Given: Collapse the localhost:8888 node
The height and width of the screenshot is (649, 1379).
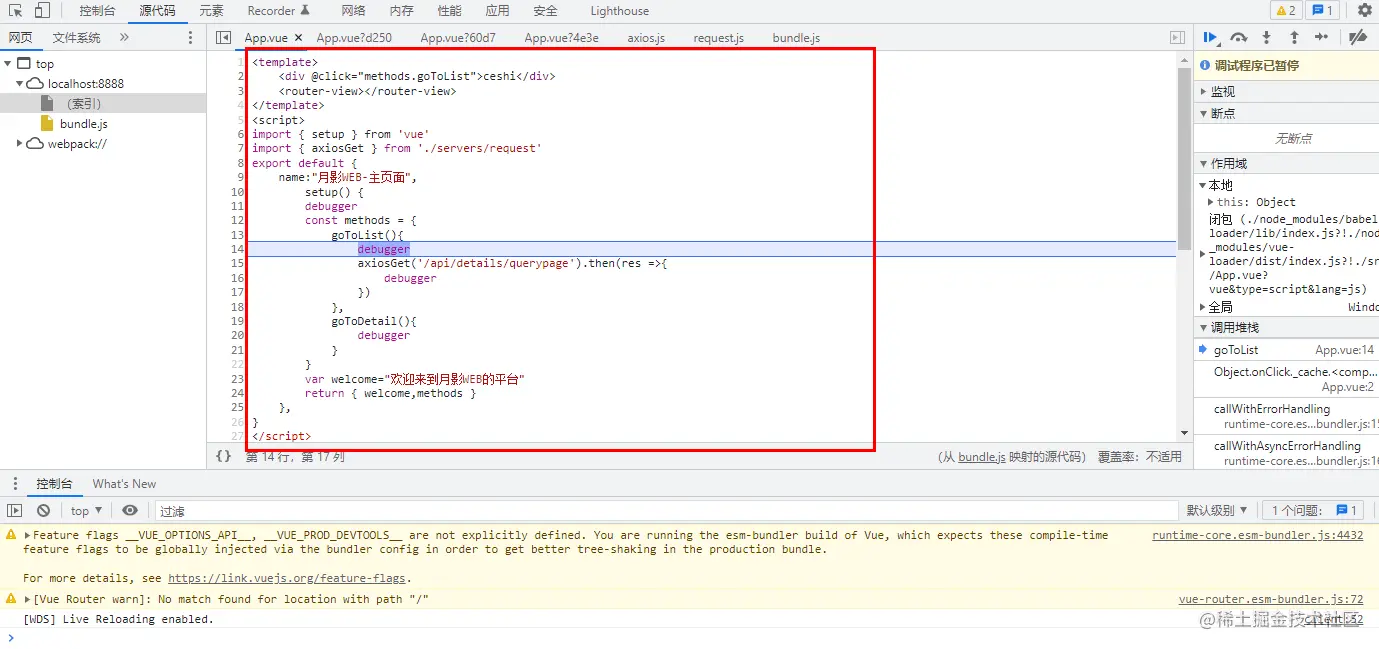Looking at the screenshot, I should [x=20, y=84].
